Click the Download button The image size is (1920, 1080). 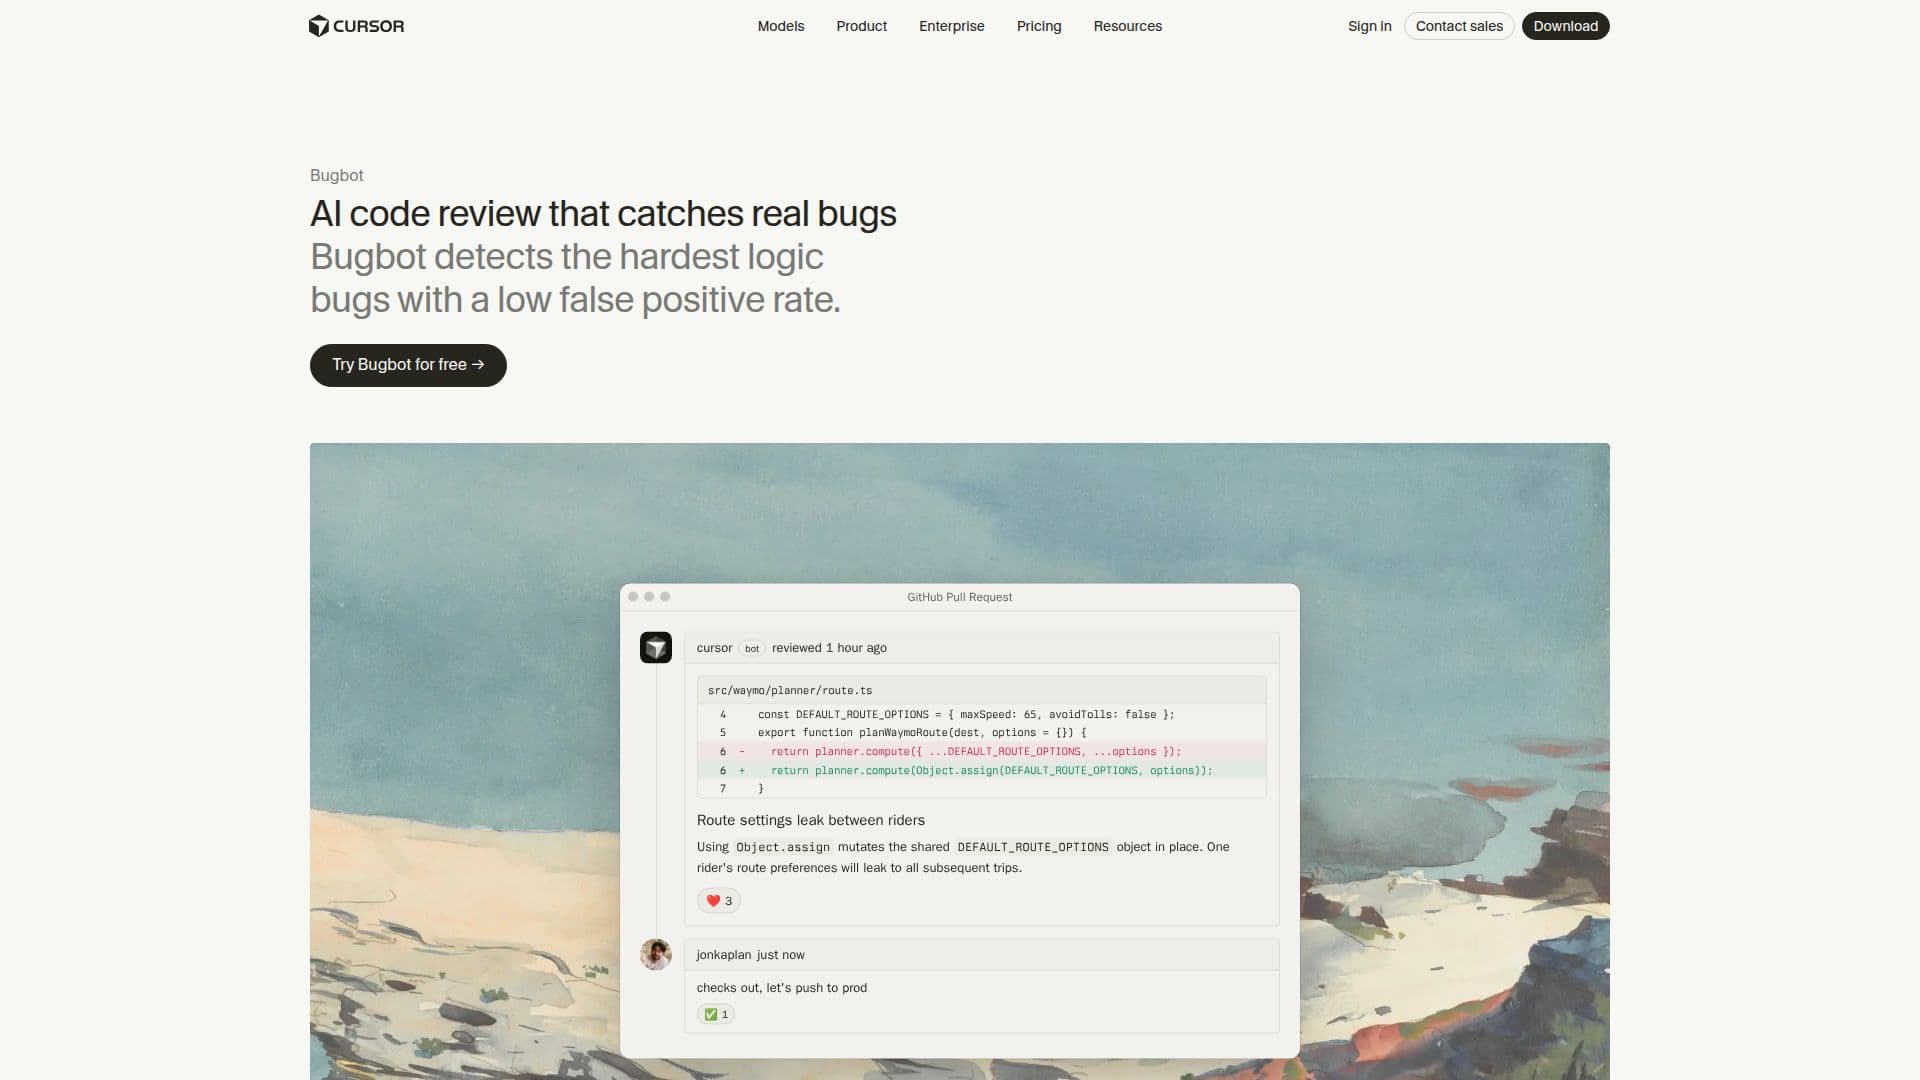click(x=1565, y=26)
